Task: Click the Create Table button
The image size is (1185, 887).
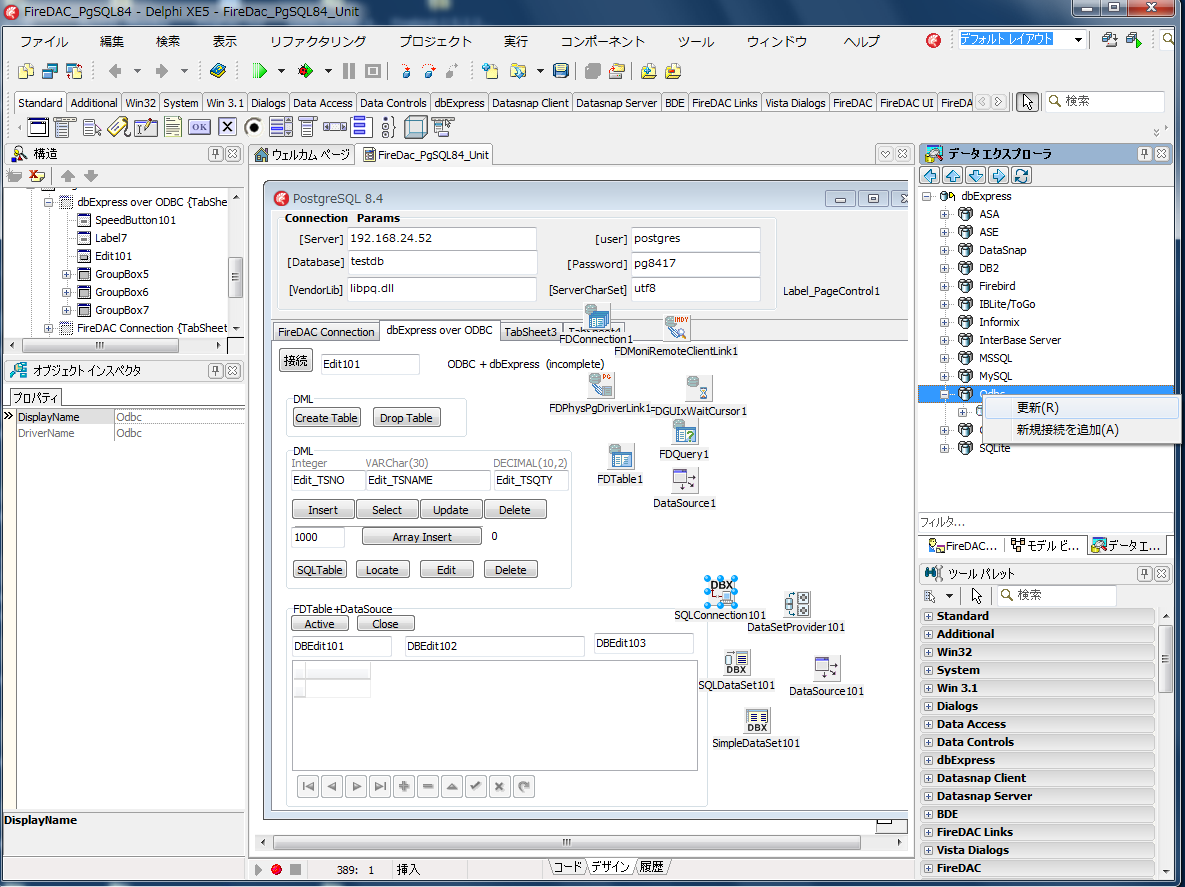Action: click(326, 418)
